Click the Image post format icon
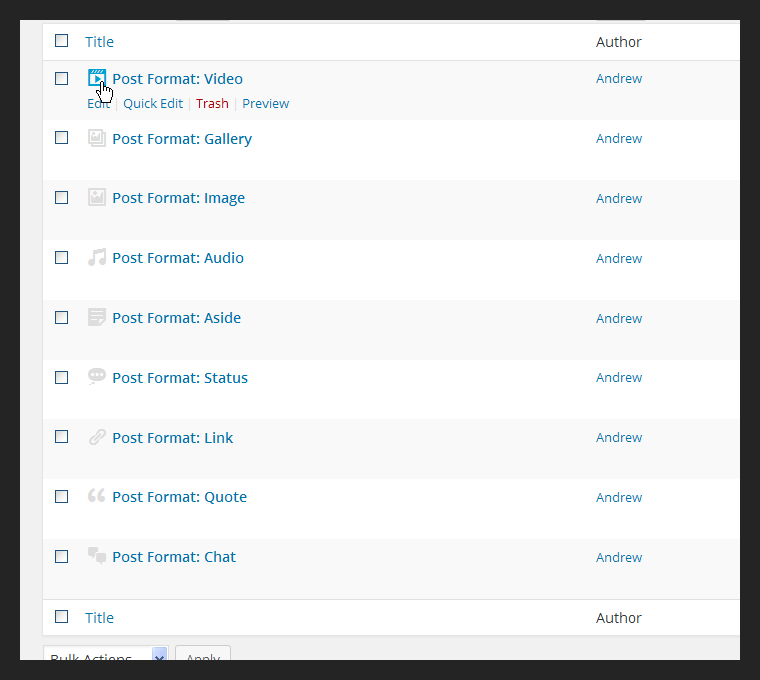Image resolution: width=760 pixels, height=680 pixels. 97,198
